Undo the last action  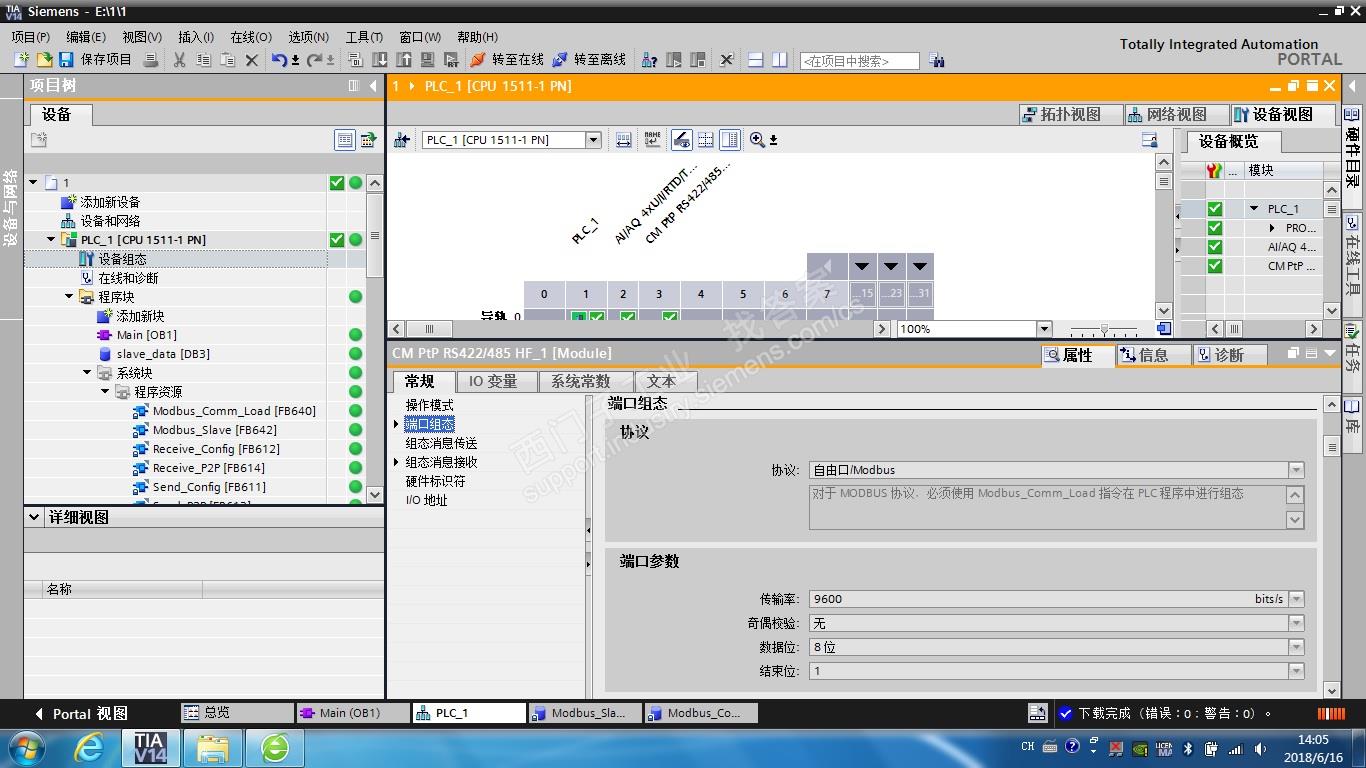pos(279,60)
